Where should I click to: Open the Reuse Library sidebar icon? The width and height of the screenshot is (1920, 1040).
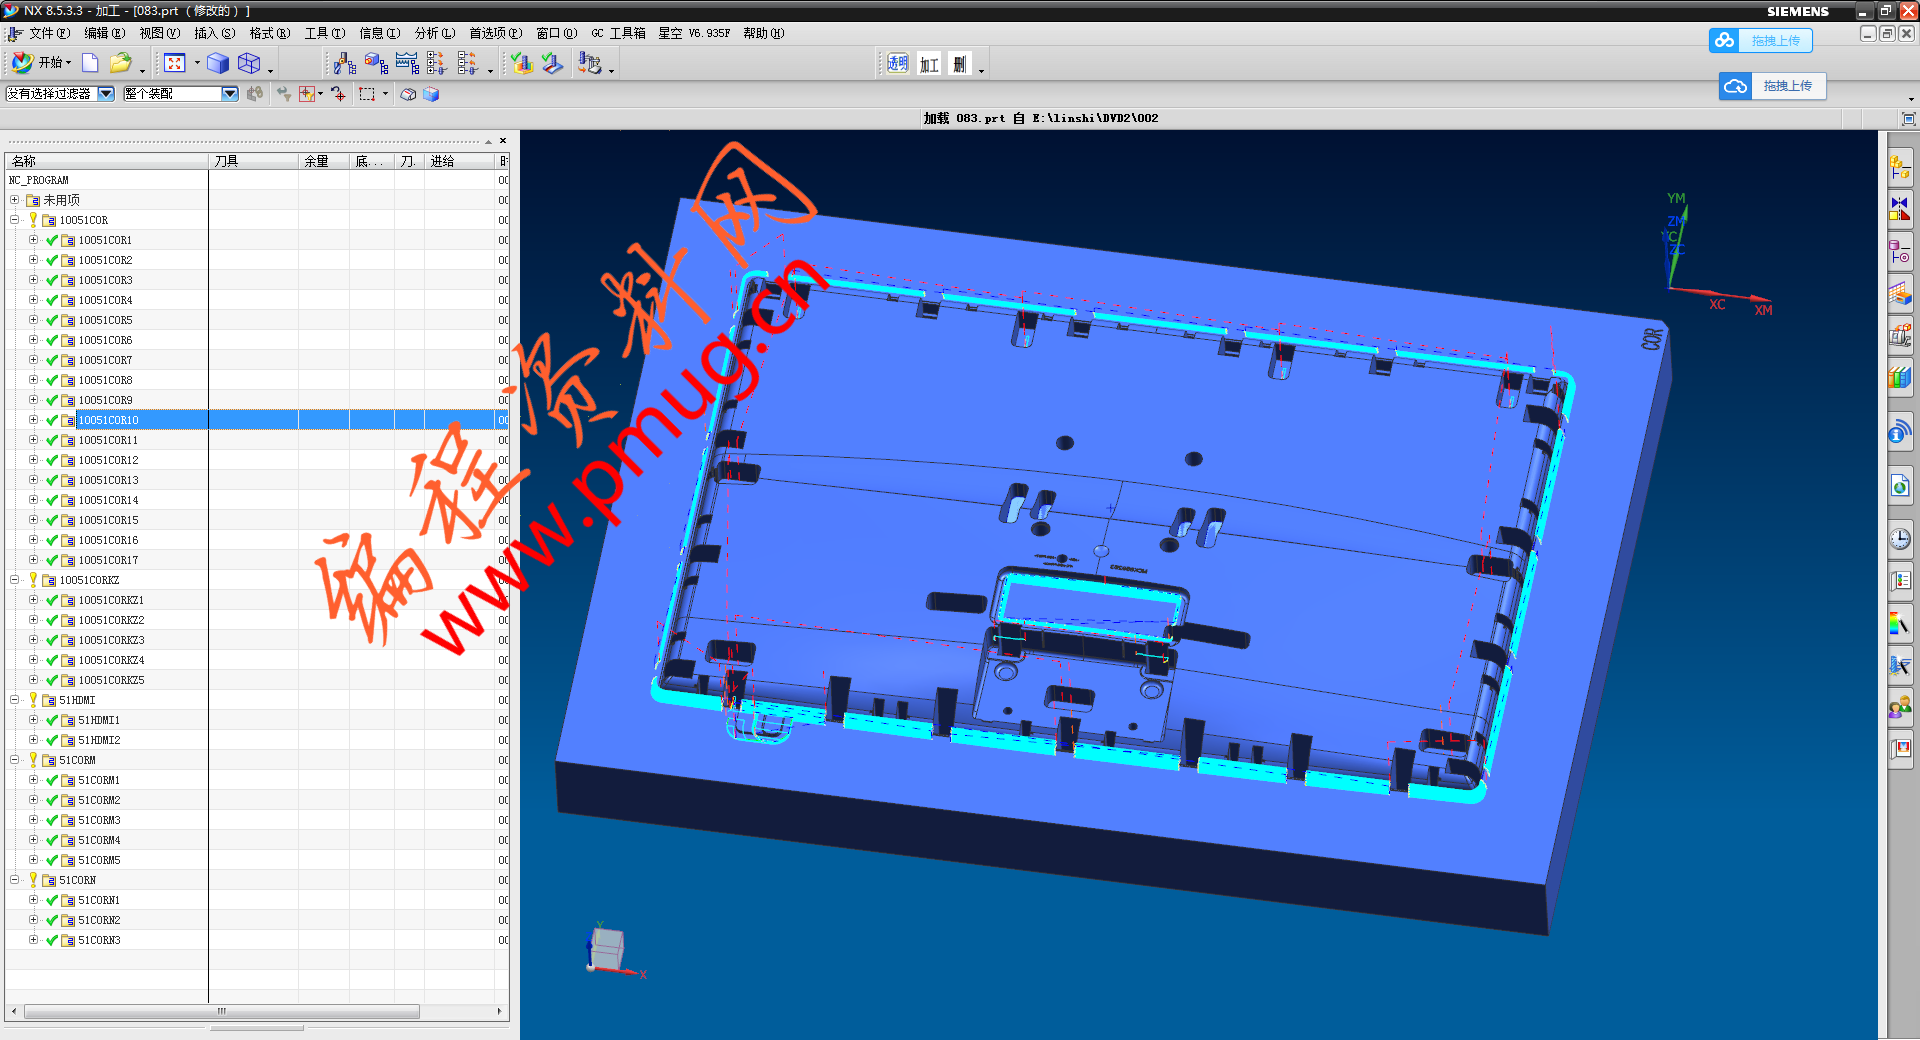click(1900, 378)
